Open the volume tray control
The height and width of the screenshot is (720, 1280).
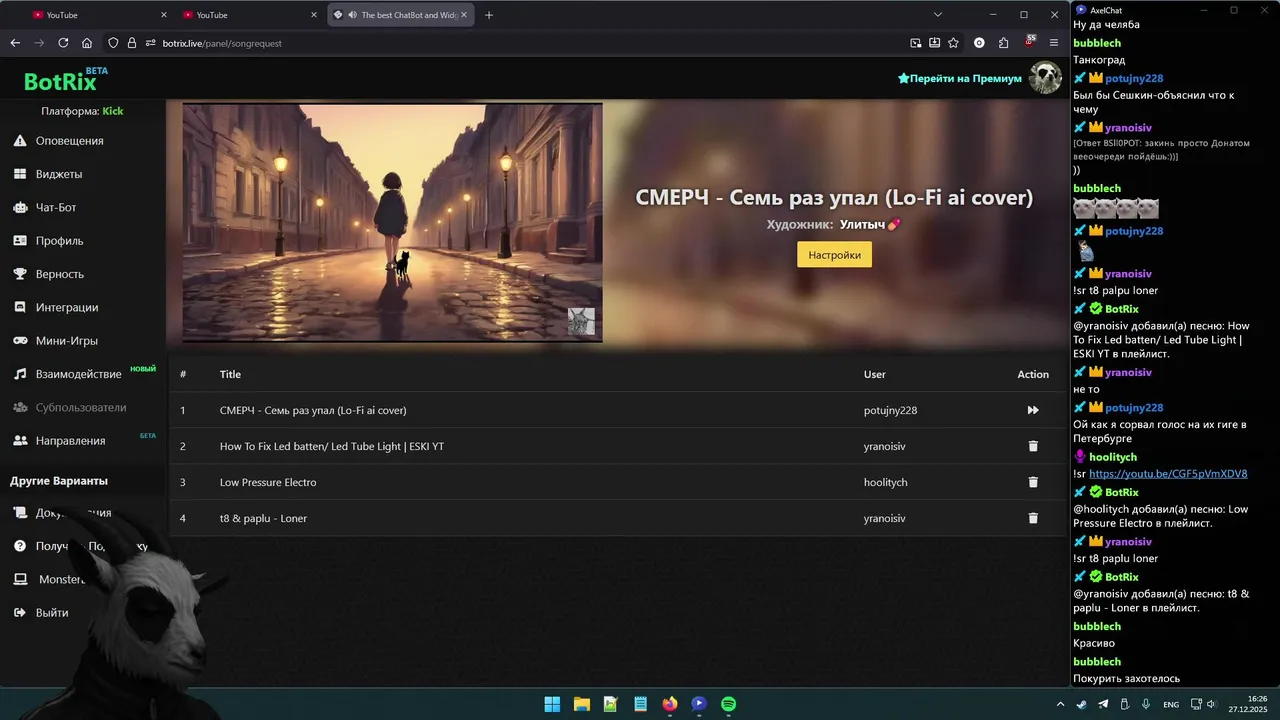[x=1210, y=704]
